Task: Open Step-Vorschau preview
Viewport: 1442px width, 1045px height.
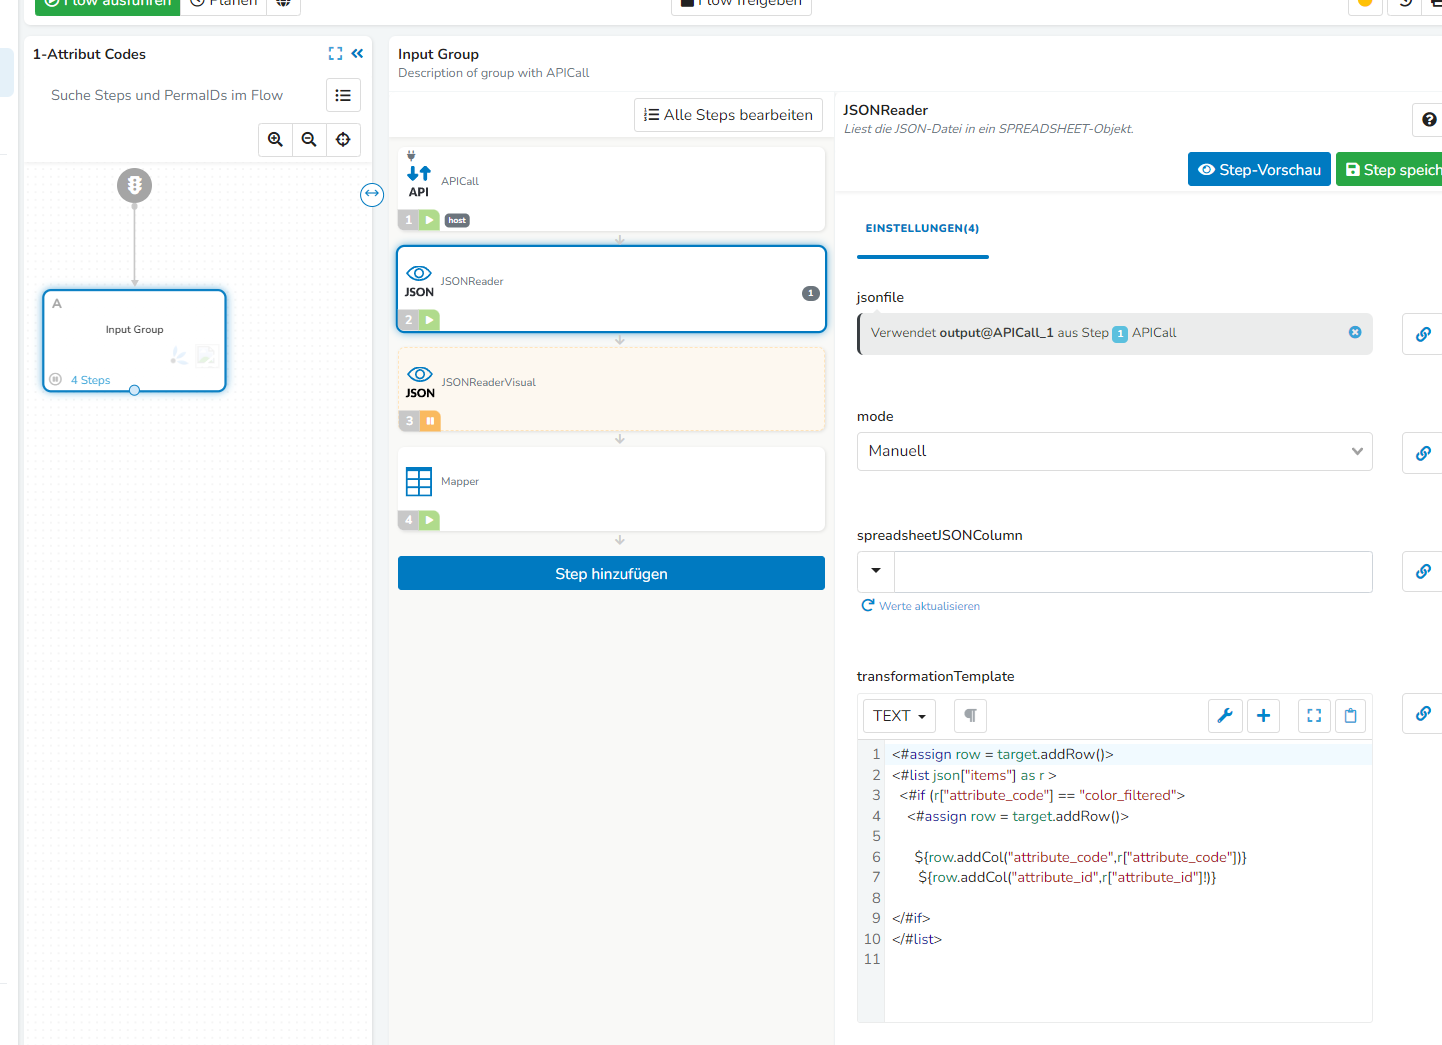Action: pyautogui.click(x=1259, y=169)
